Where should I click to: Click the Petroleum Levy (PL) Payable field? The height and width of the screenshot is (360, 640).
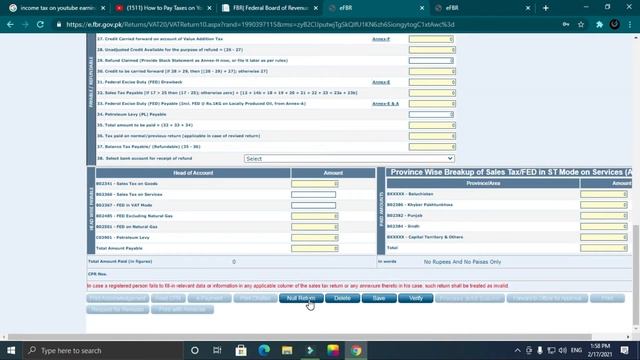431,114
